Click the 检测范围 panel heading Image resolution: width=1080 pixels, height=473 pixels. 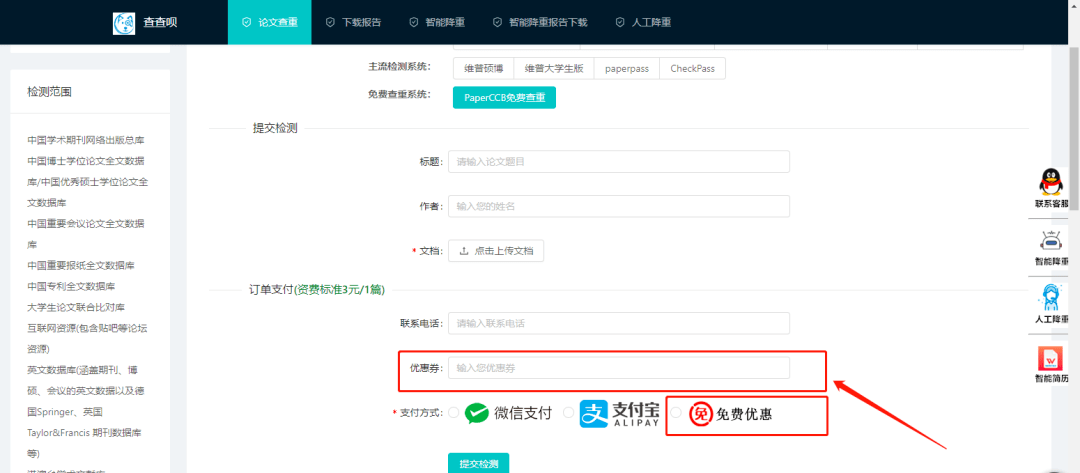[x=50, y=91]
